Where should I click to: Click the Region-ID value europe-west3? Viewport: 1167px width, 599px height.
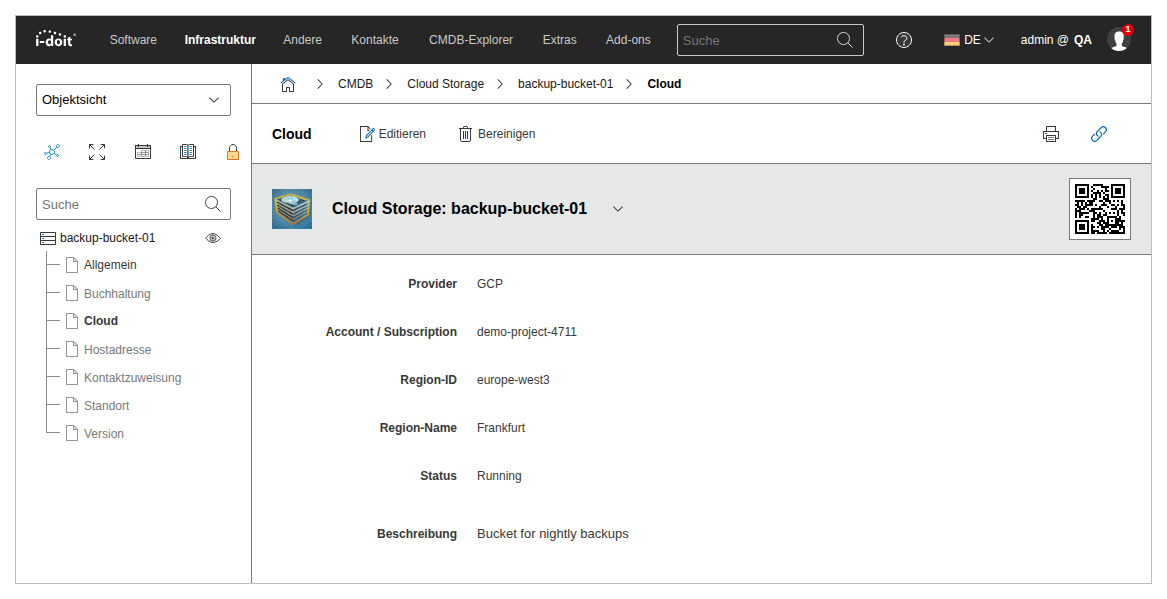coord(514,379)
